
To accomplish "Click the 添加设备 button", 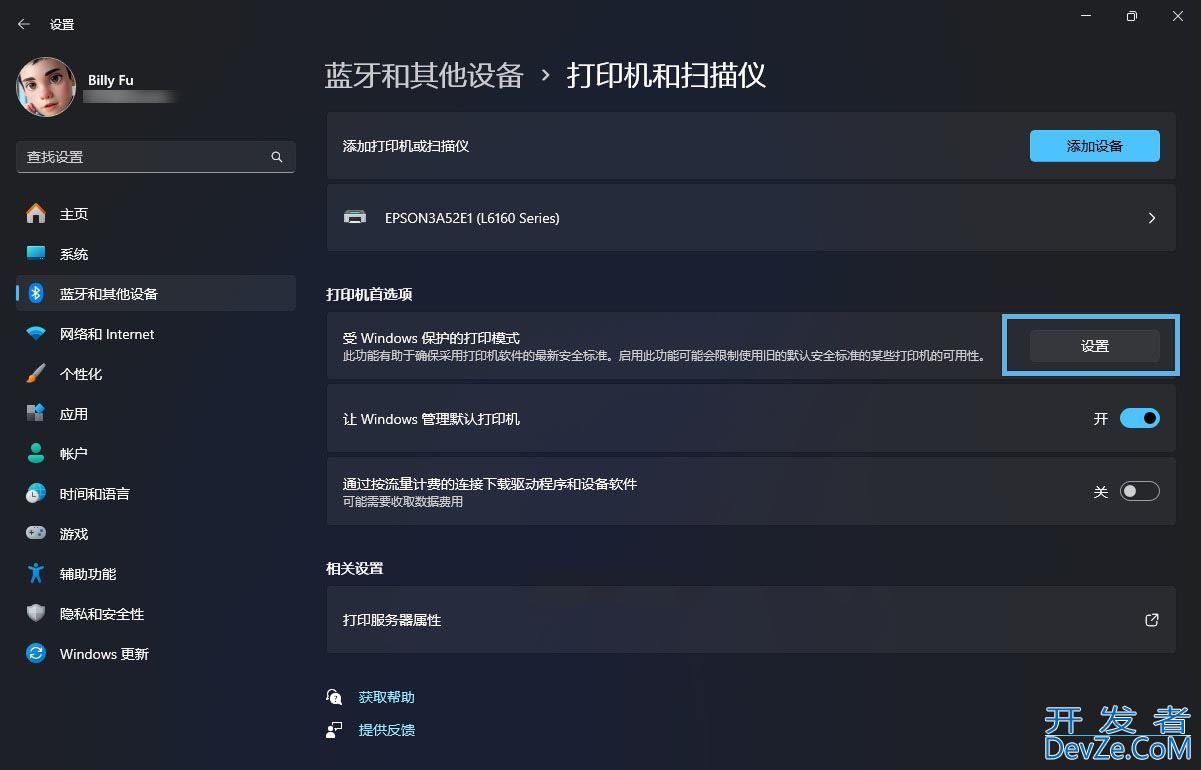I will tap(1095, 146).
